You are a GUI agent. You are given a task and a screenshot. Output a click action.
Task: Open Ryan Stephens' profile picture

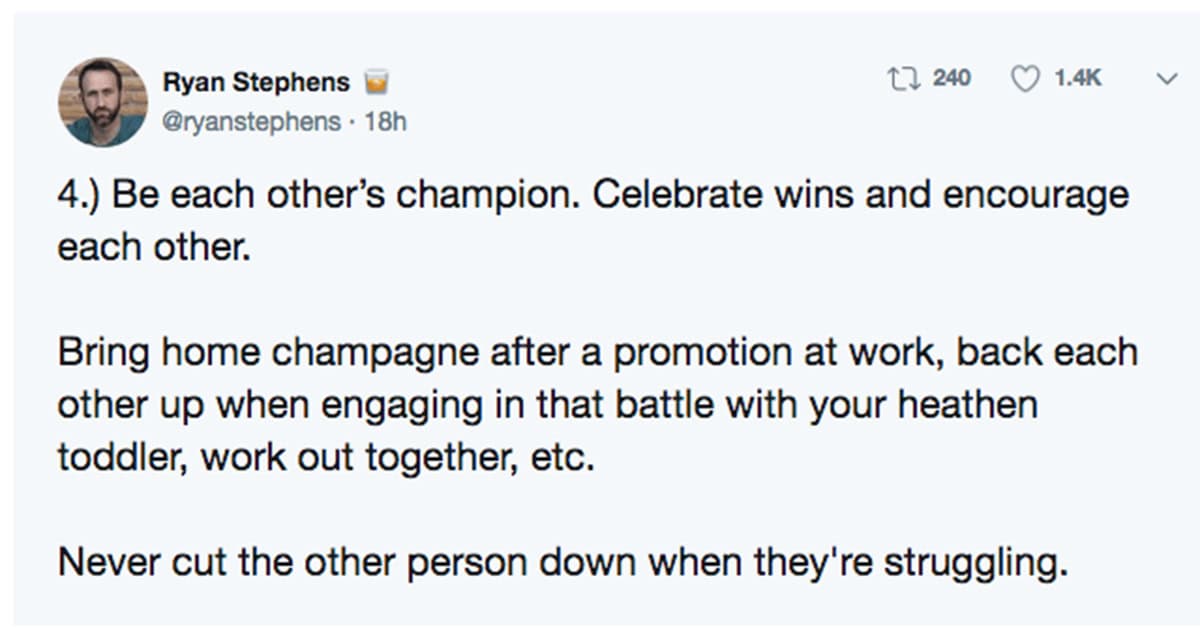click(102, 102)
